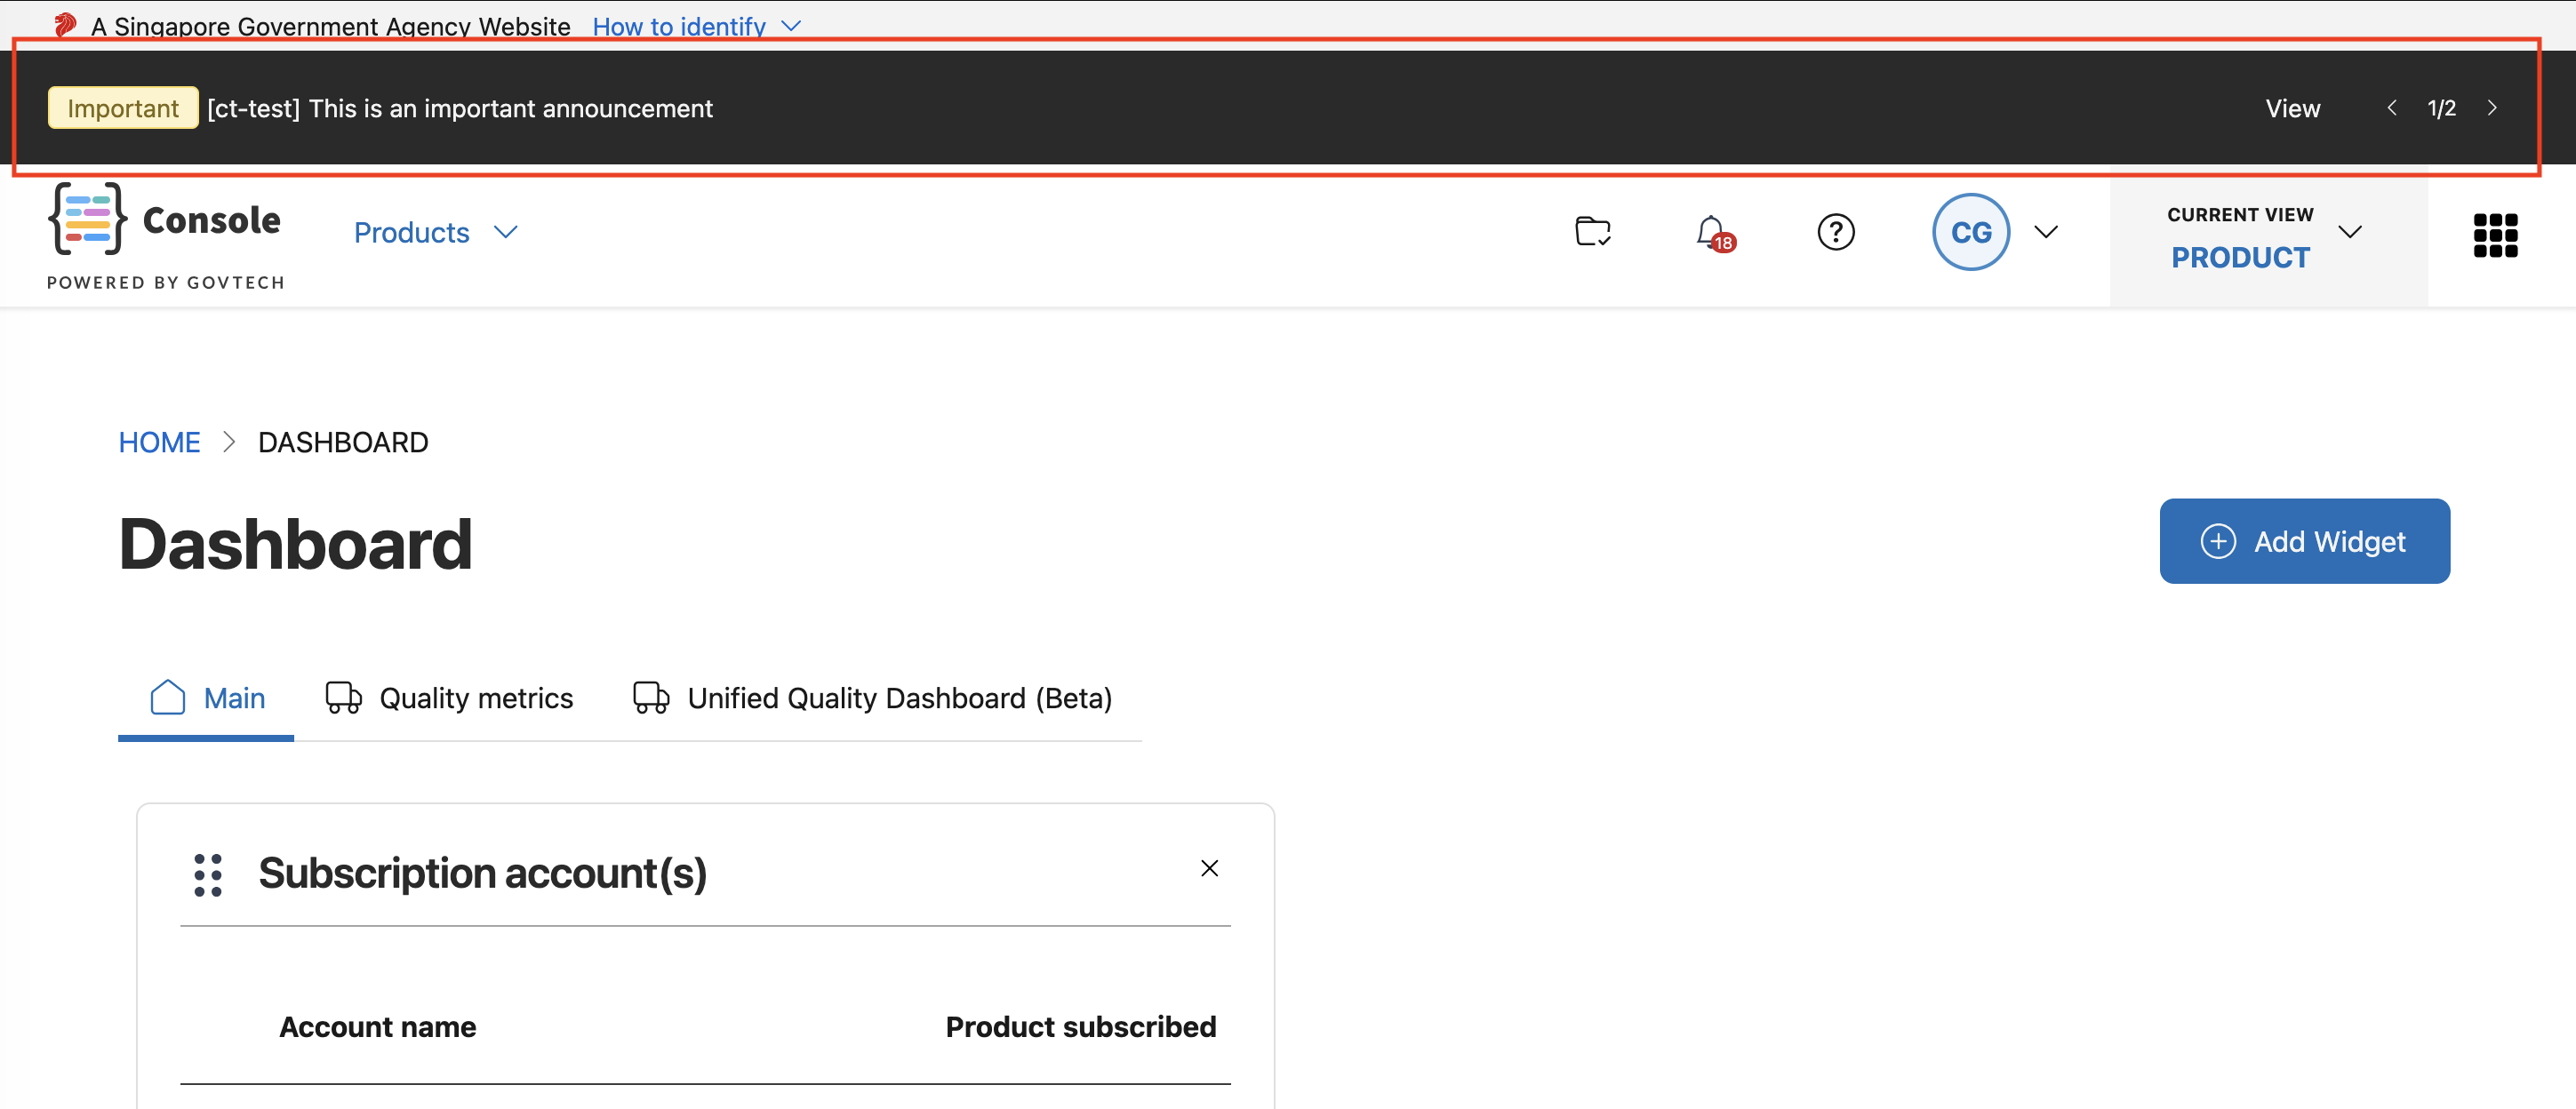Open Unified Quality Dashboard (Beta) tab
This screenshot has height=1109, width=2576.
[872, 698]
